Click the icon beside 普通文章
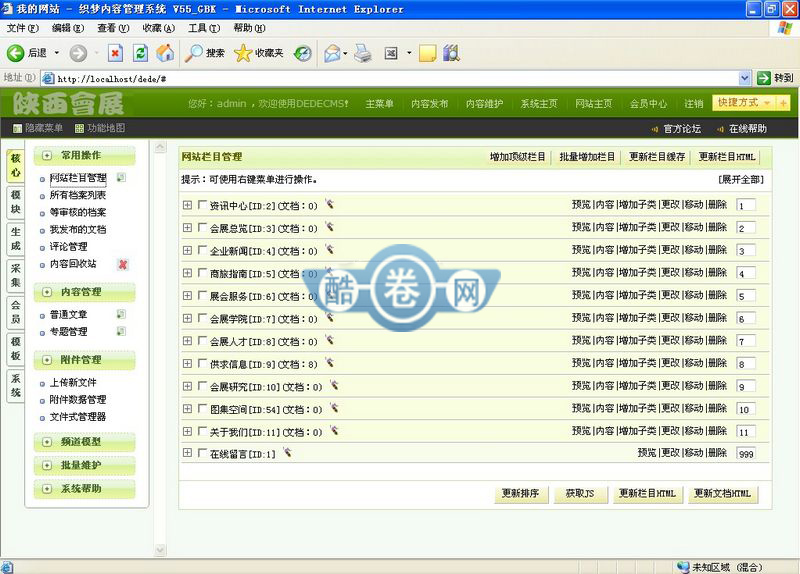Viewport: 800px width, 574px height. tap(121, 314)
